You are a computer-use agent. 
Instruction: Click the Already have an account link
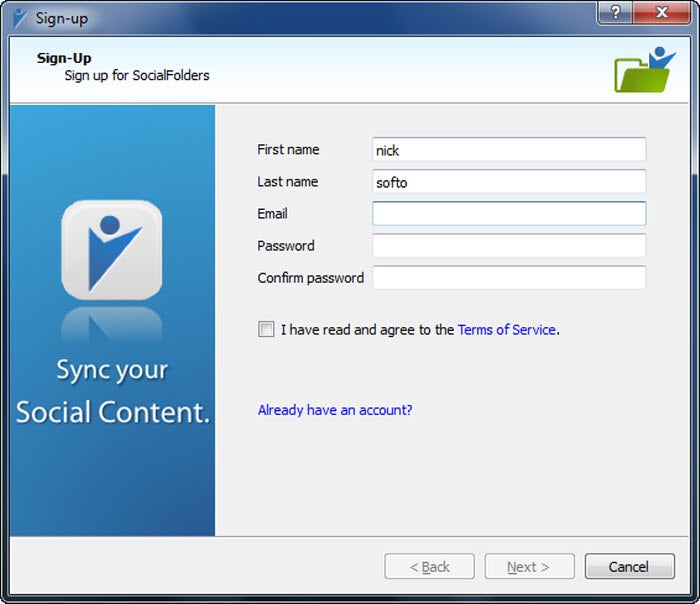pyautogui.click(x=335, y=410)
